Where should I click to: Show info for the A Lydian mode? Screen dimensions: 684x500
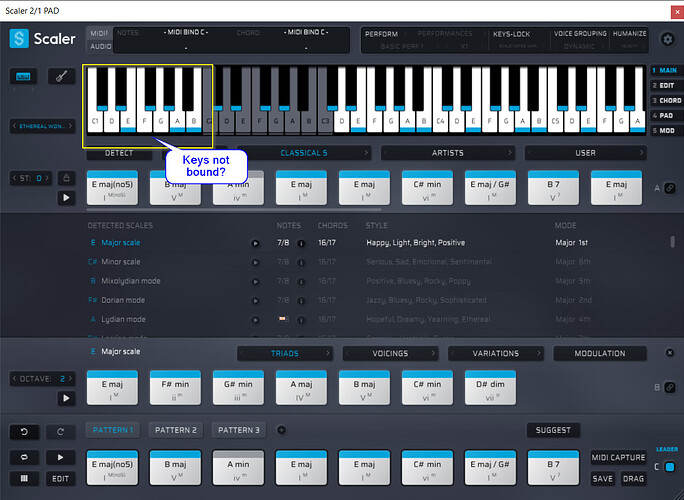(x=301, y=320)
